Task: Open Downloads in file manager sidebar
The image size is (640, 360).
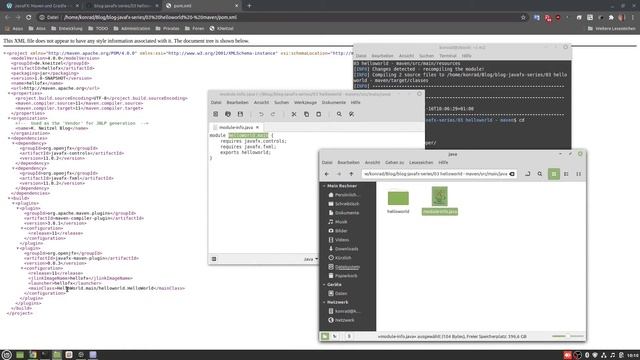Action: [x=346, y=249]
